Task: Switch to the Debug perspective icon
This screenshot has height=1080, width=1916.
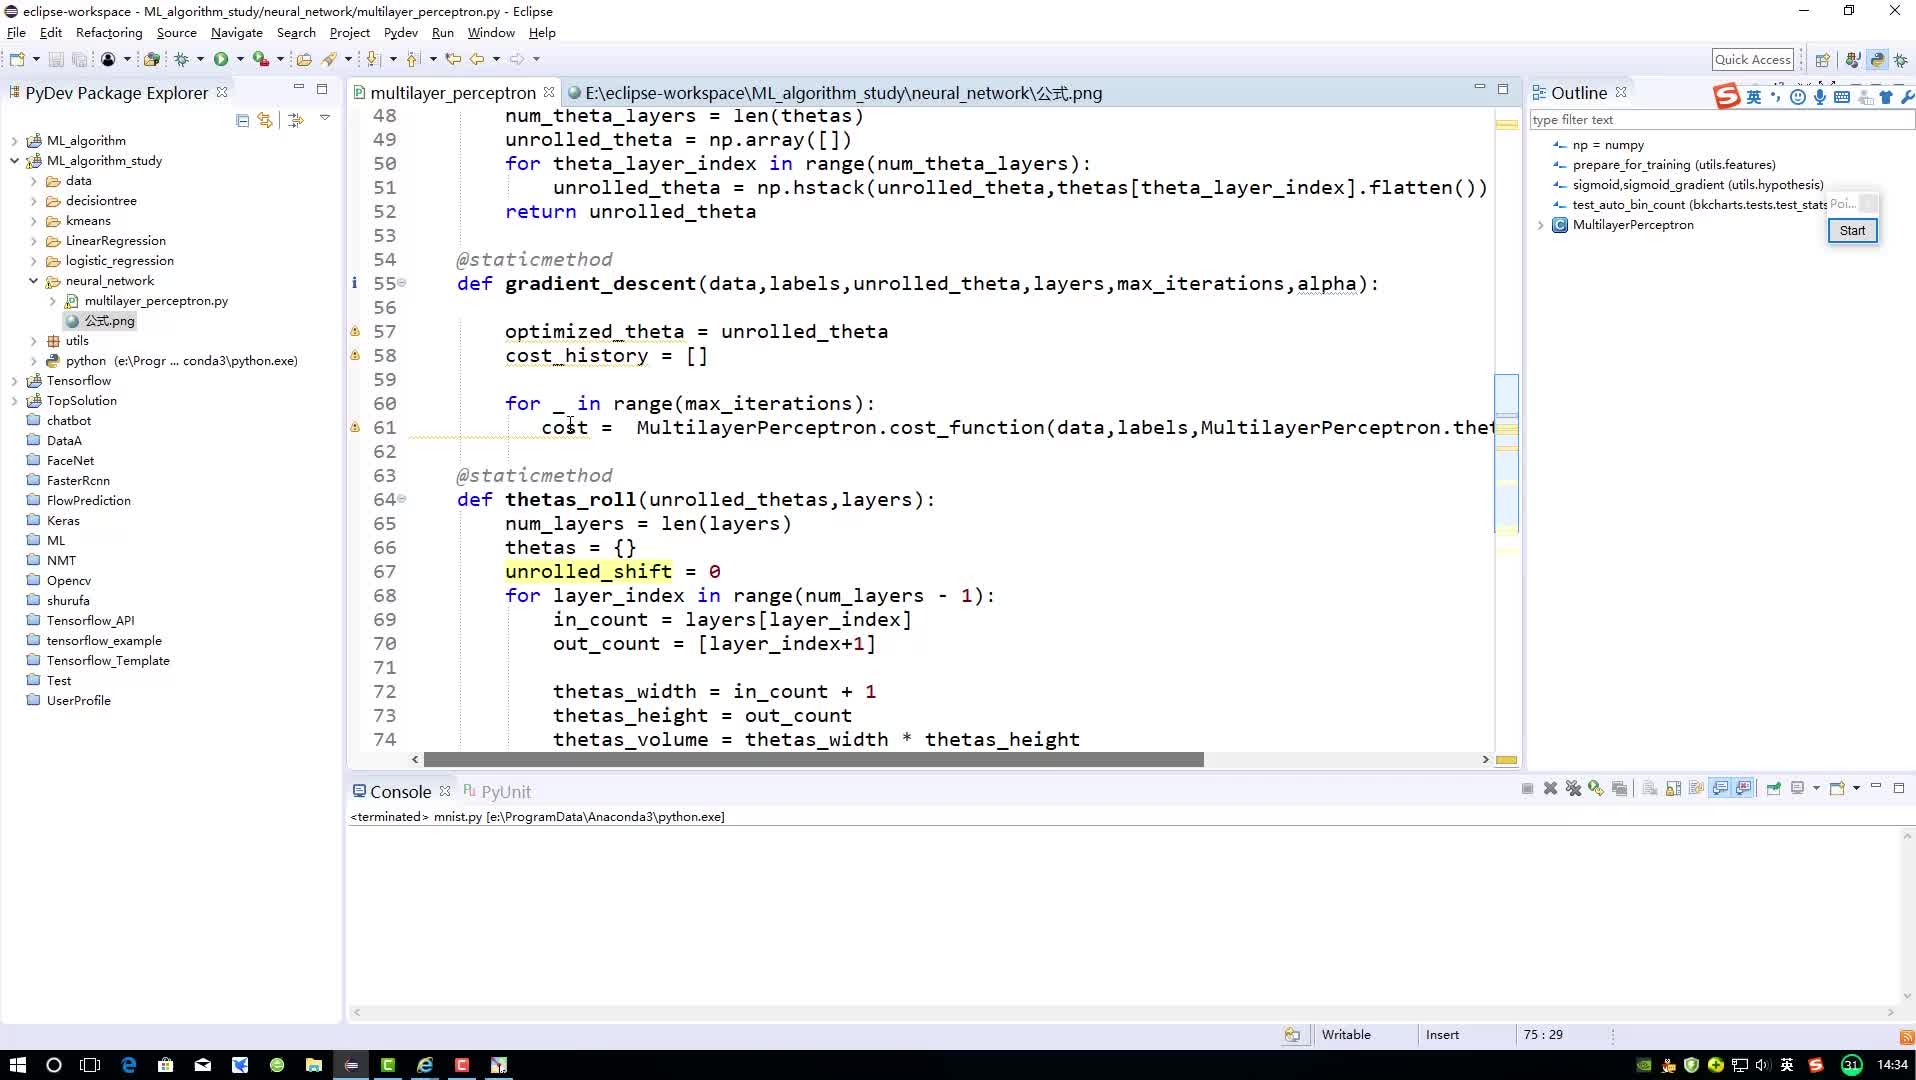Action: [1900, 60]
